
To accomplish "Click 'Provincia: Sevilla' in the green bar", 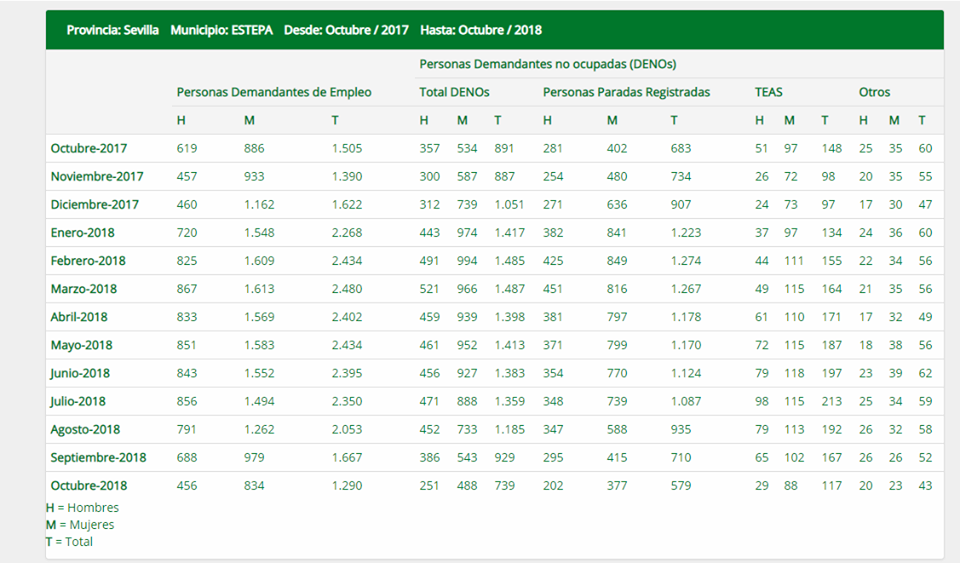I will coord(112,30).
